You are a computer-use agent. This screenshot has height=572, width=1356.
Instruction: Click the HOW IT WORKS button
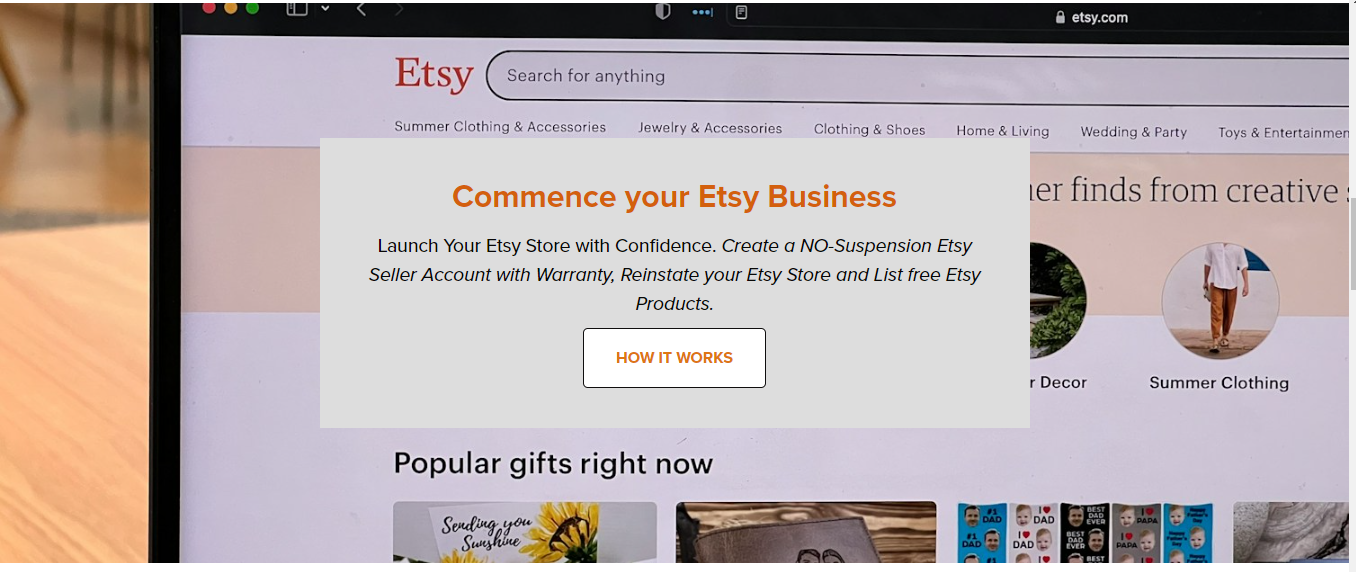[x=674, y=358]
